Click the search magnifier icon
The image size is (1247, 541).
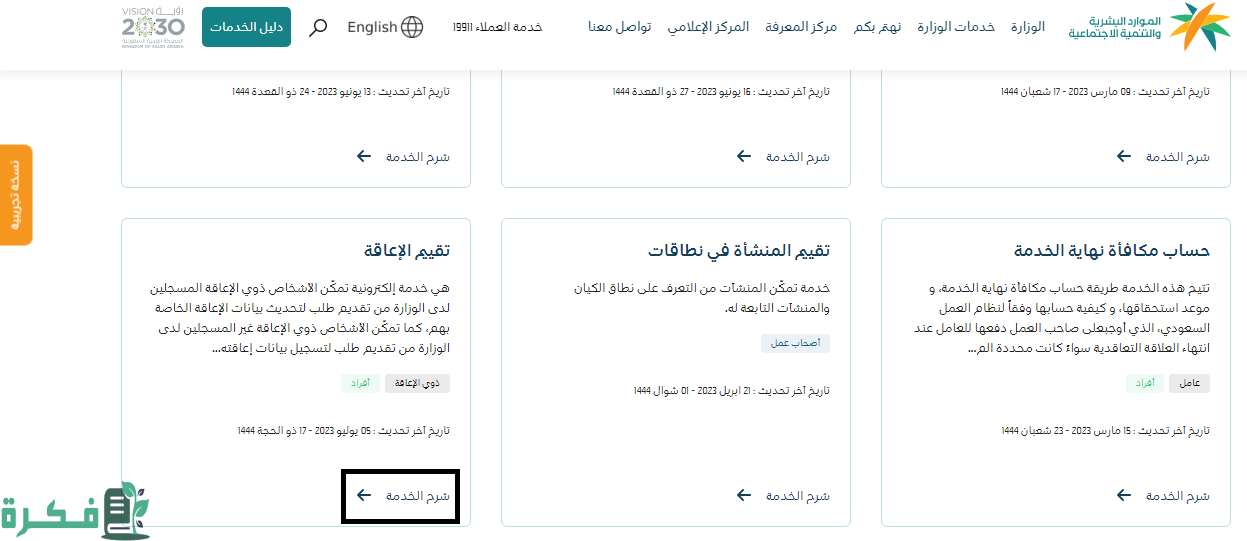click(x=318, y=27)
